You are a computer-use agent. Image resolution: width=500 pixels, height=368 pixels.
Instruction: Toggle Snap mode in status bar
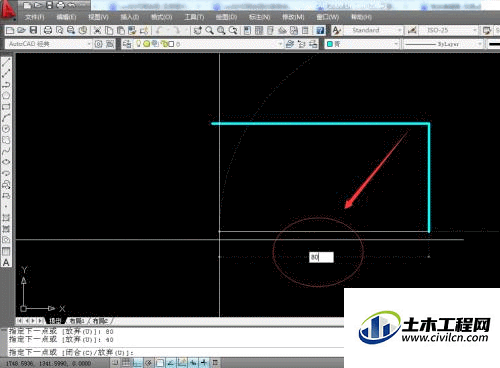[115, 363]
